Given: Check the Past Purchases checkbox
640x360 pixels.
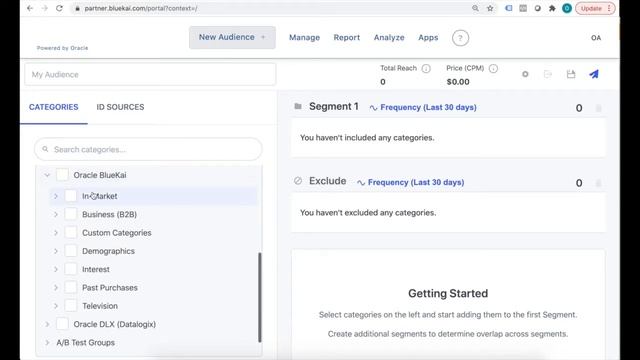Looking at the screenshot, I should (x=71, y=288).
